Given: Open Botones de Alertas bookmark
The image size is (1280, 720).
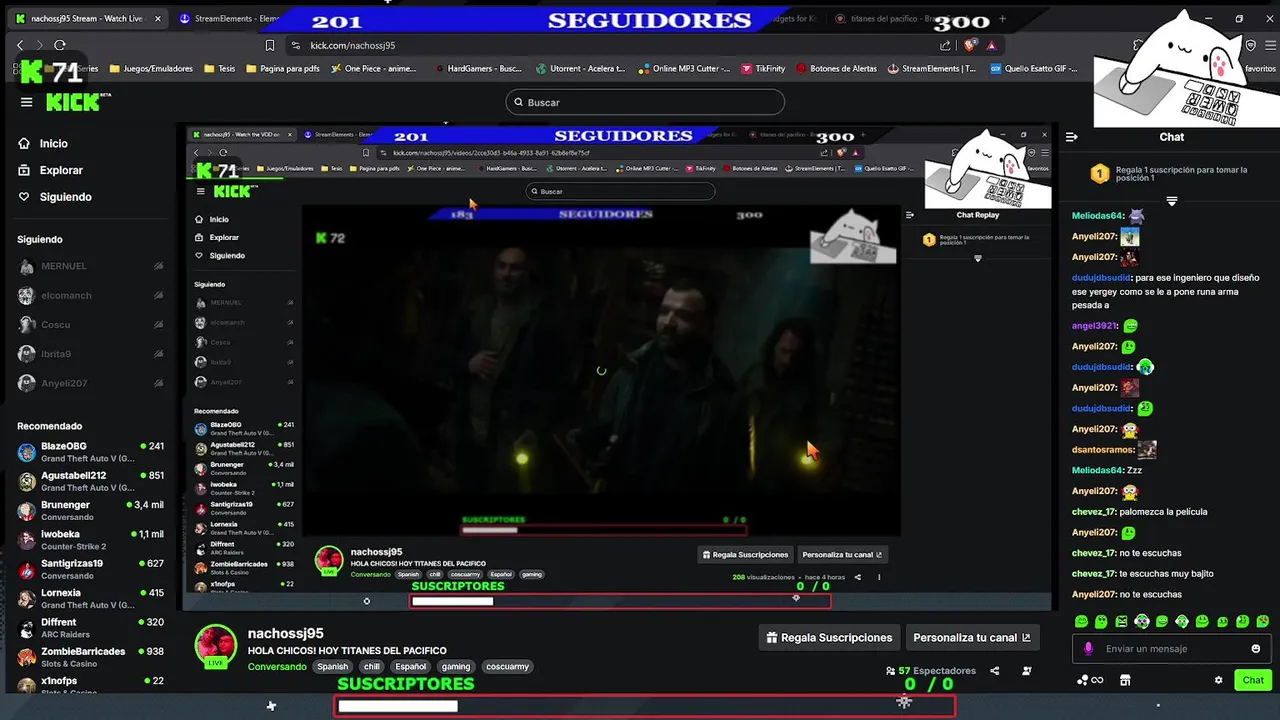Looking at the screenshot, I should tap(837, 69).
